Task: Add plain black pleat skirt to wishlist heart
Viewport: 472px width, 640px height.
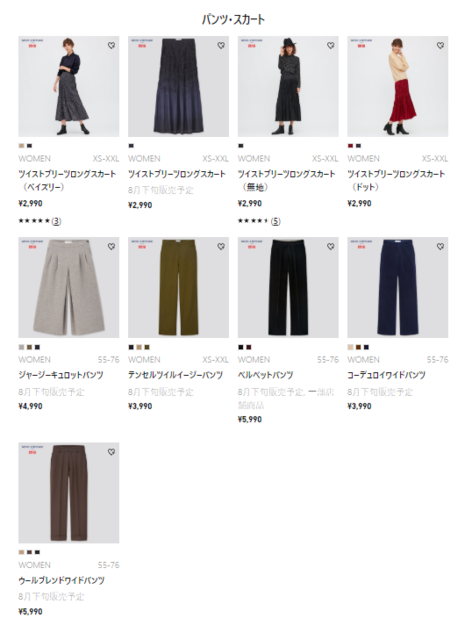Action: point(331,45)
